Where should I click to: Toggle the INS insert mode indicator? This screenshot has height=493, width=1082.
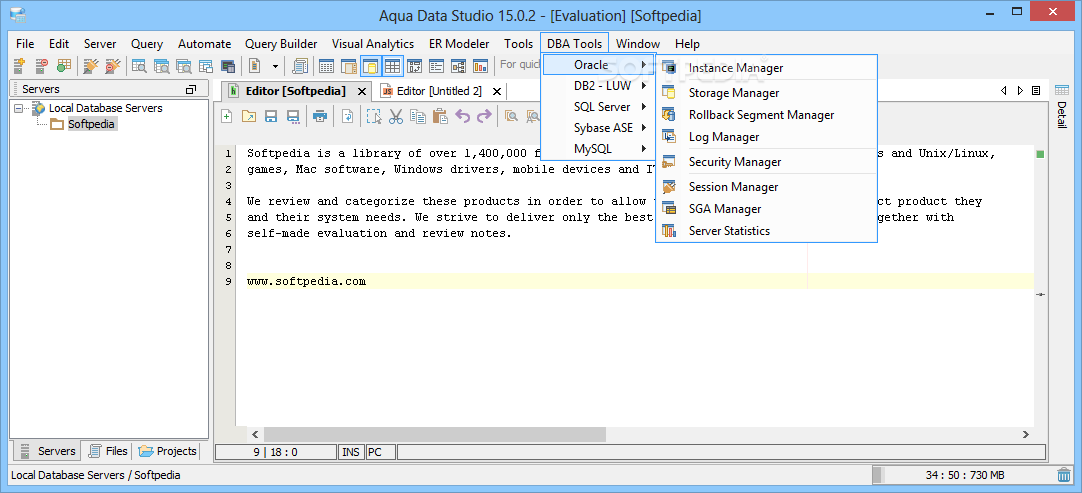point(351,452)
